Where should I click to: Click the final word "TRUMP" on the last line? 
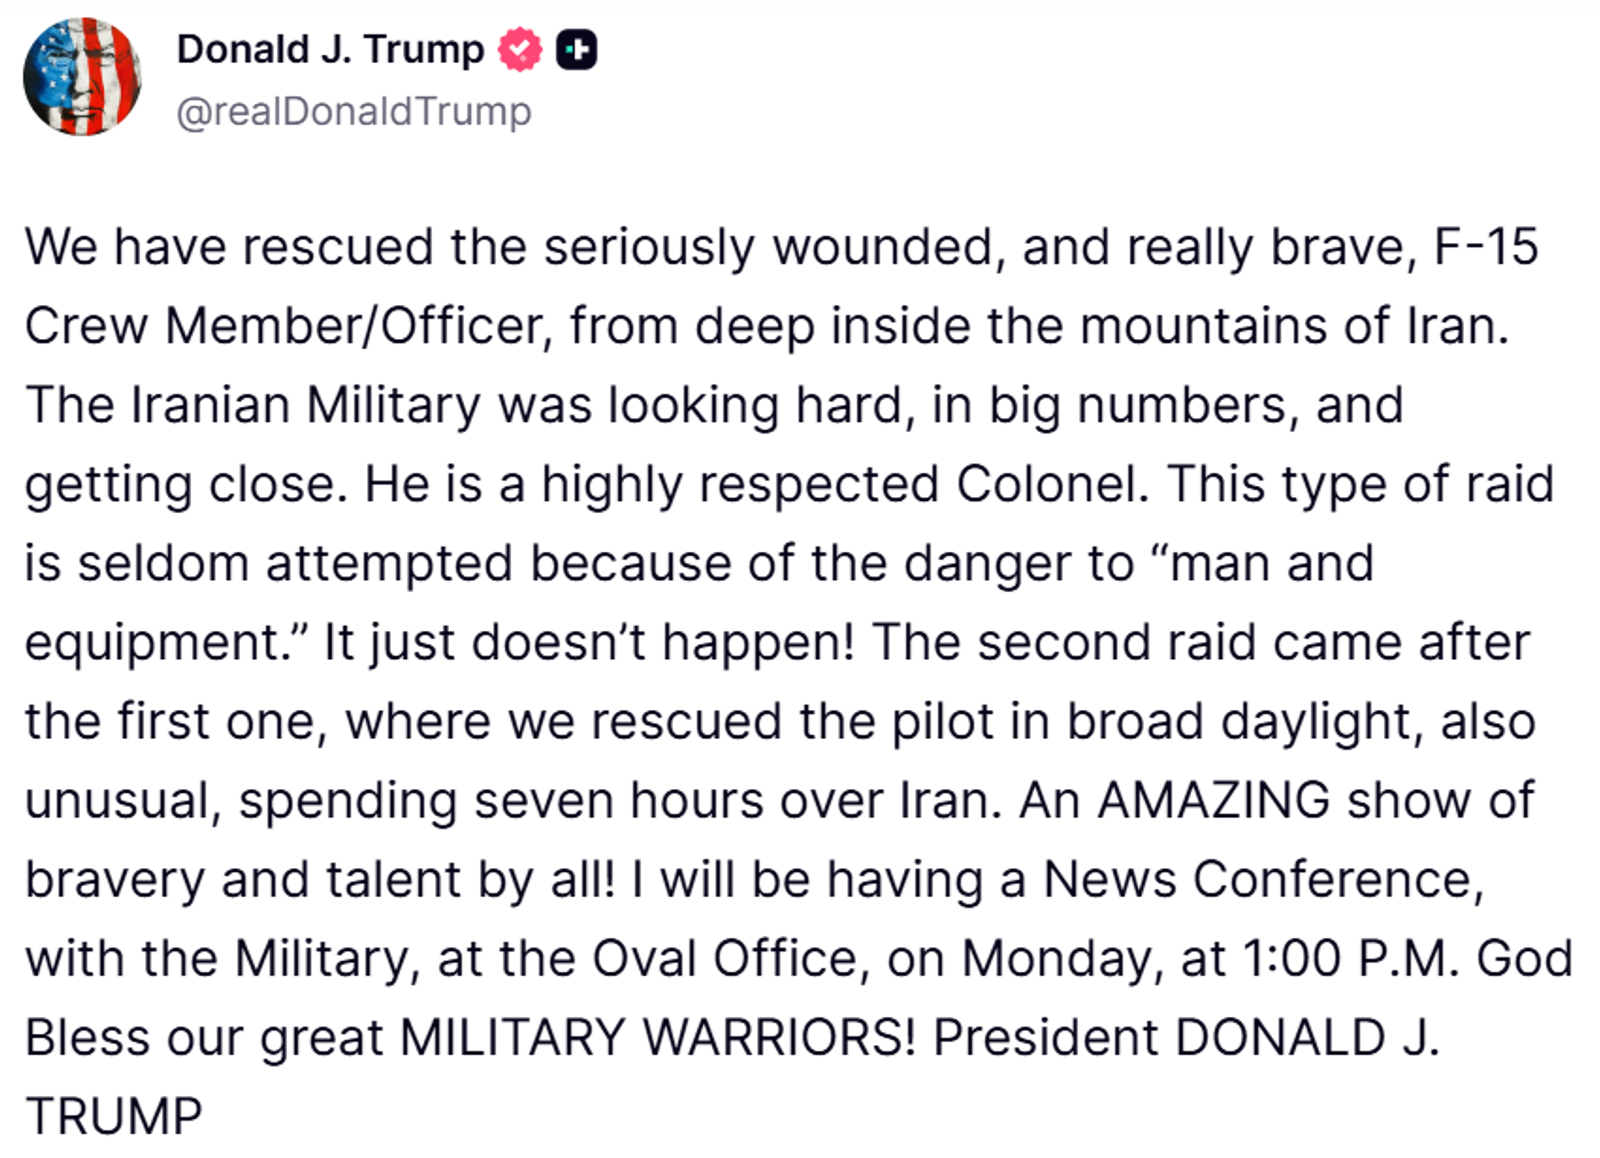(x=114, y=1116)
